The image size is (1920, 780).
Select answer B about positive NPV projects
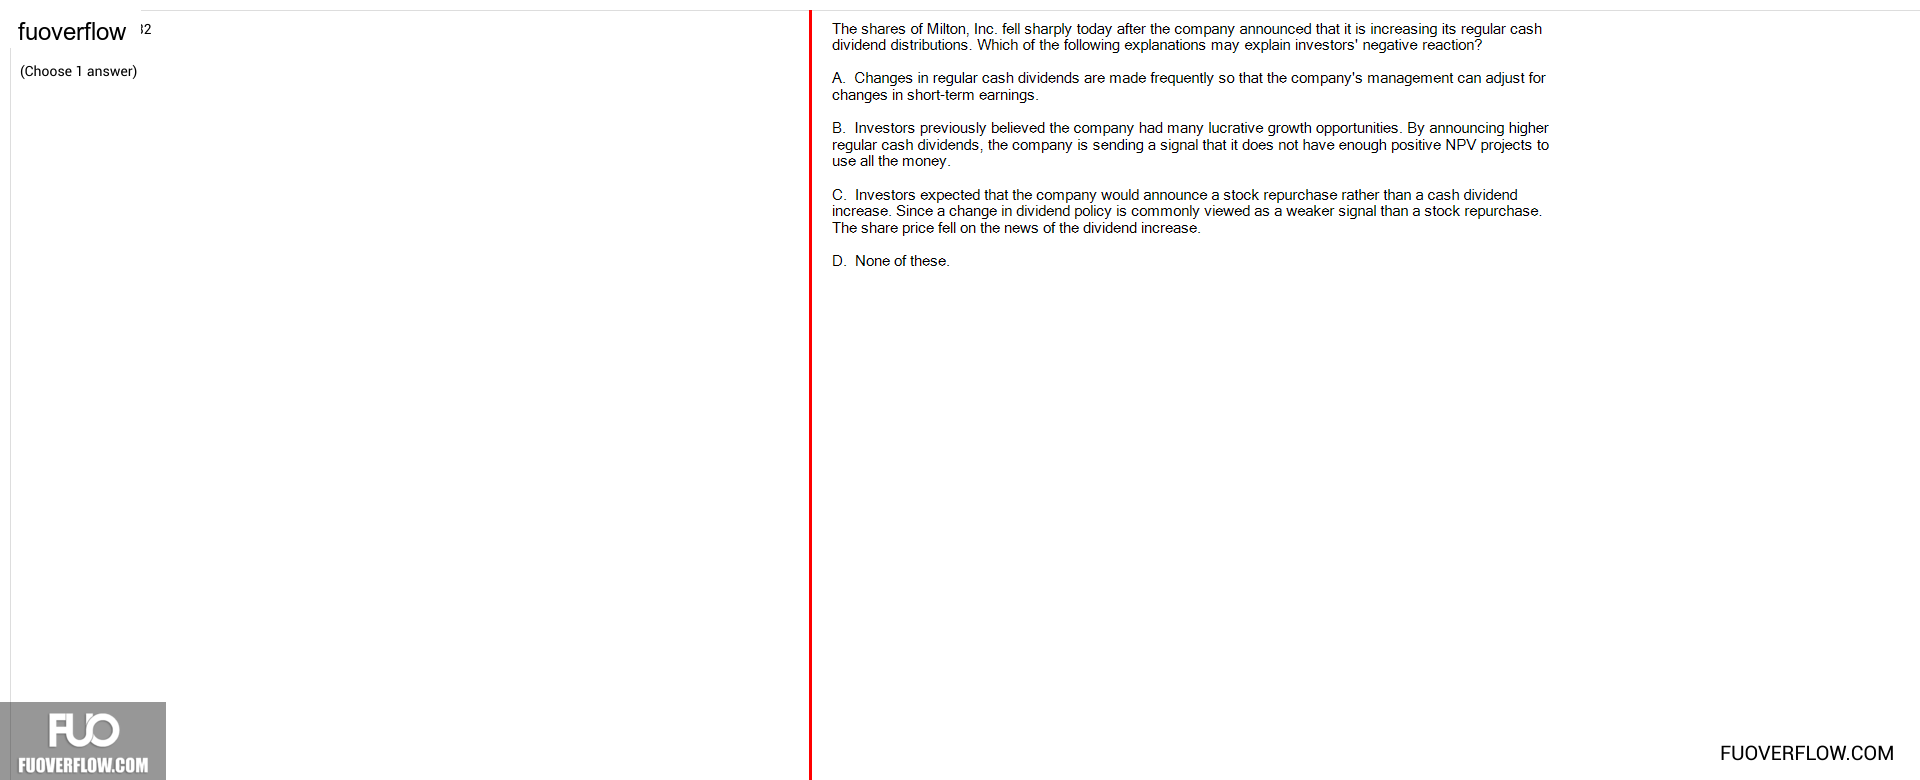coord(1190,144)
